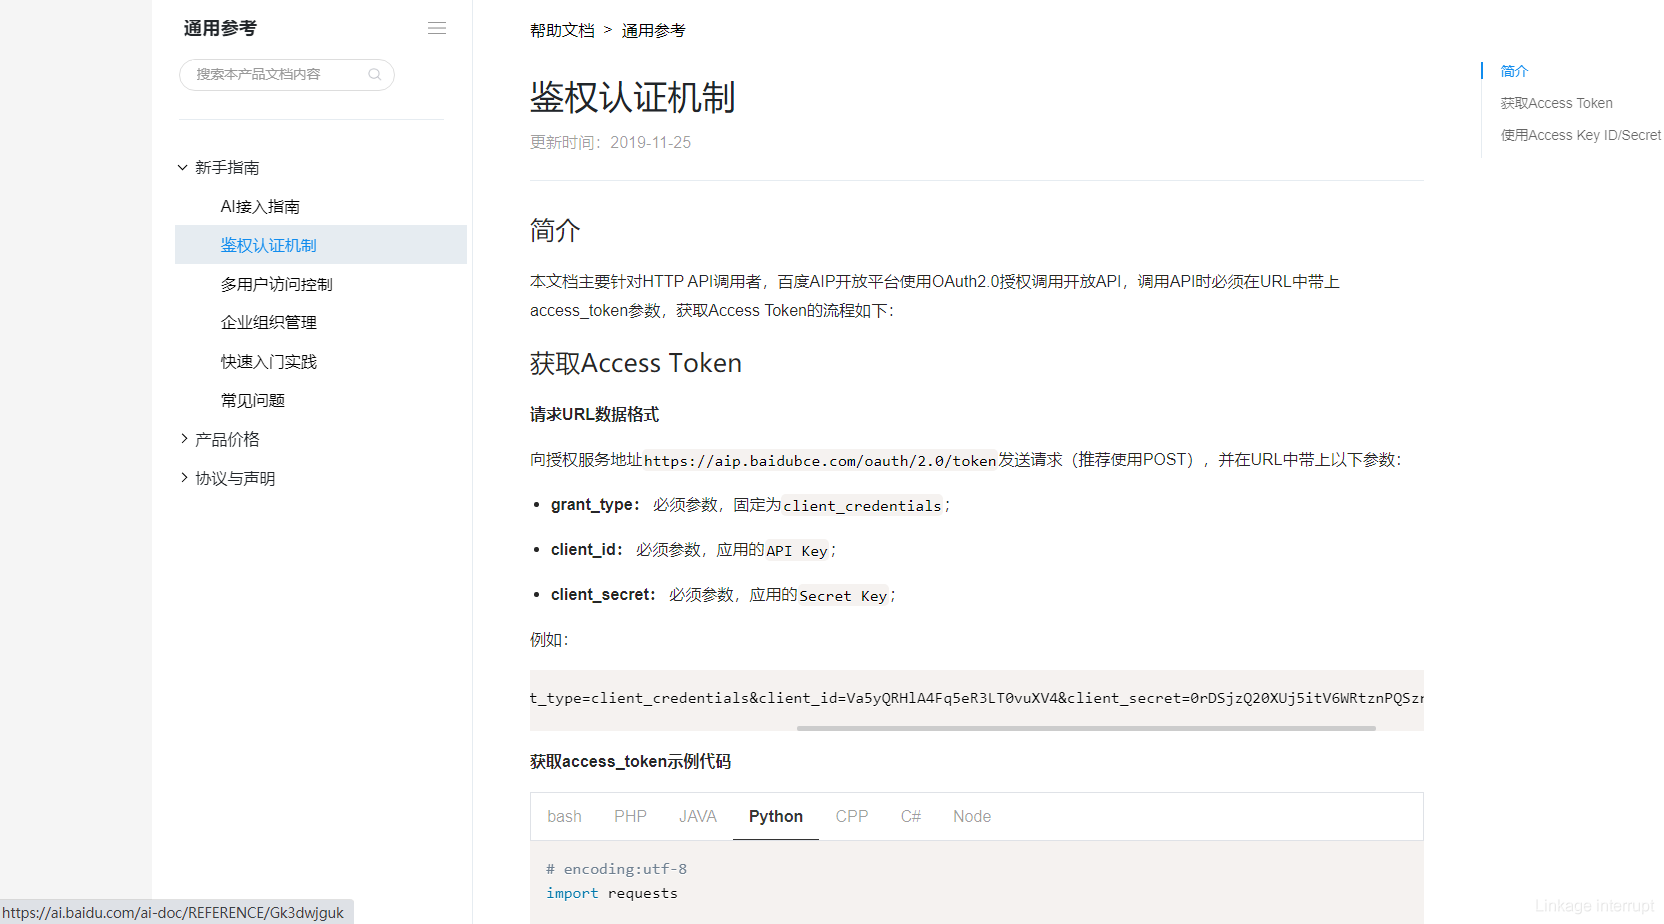Switch to the JAVA code example tab

(697, 816)
